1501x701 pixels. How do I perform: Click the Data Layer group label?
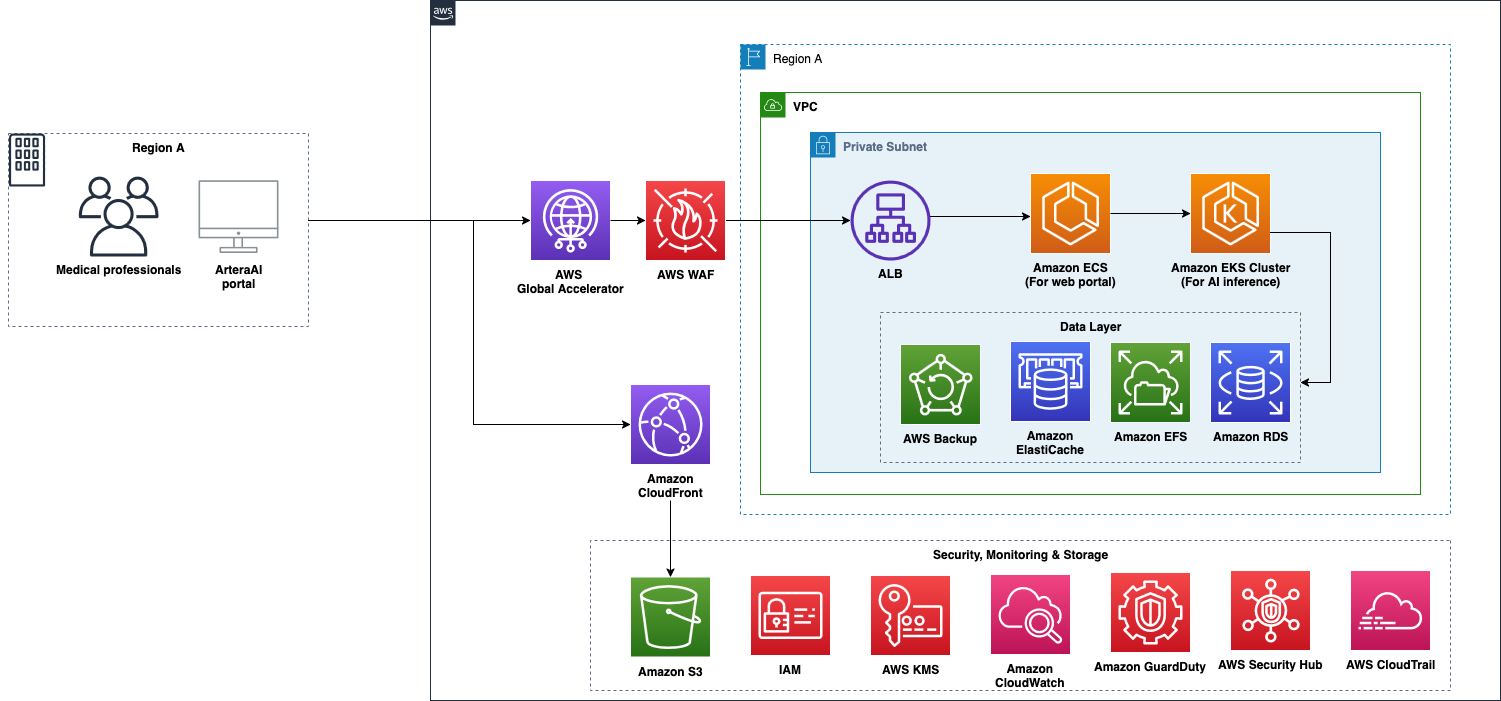[x=1090, y=327]
